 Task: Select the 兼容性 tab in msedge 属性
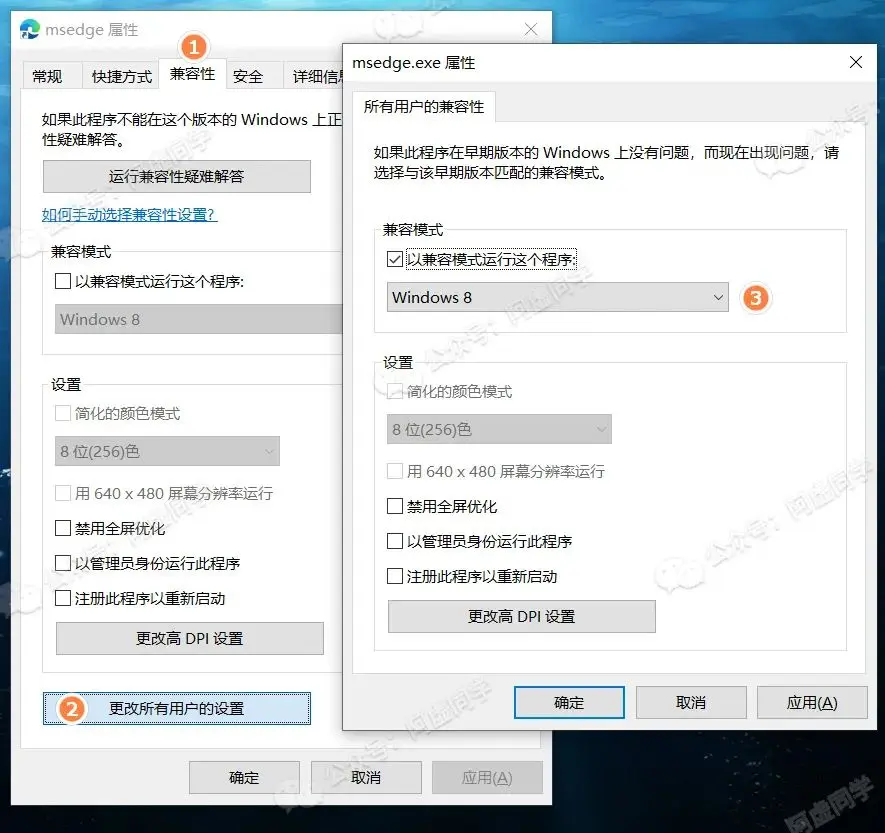click(192, 73)
